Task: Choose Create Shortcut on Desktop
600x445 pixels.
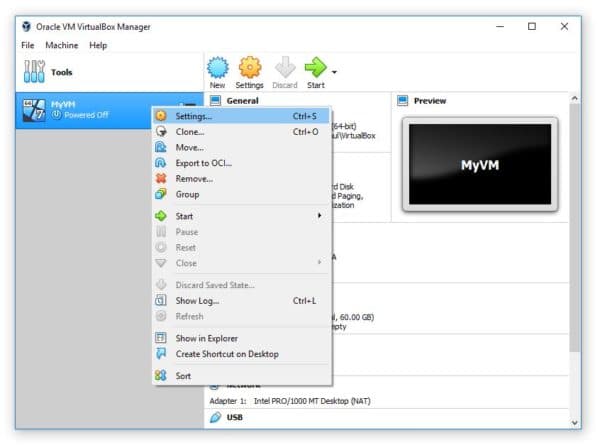Action: click(227, 354)
